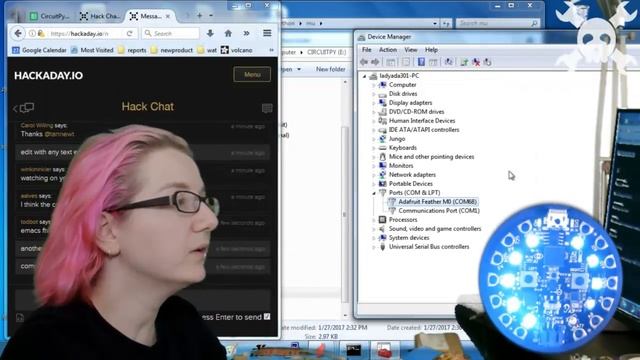
Task: Open the Firefox hamburger menu
Action: (267, 33)
